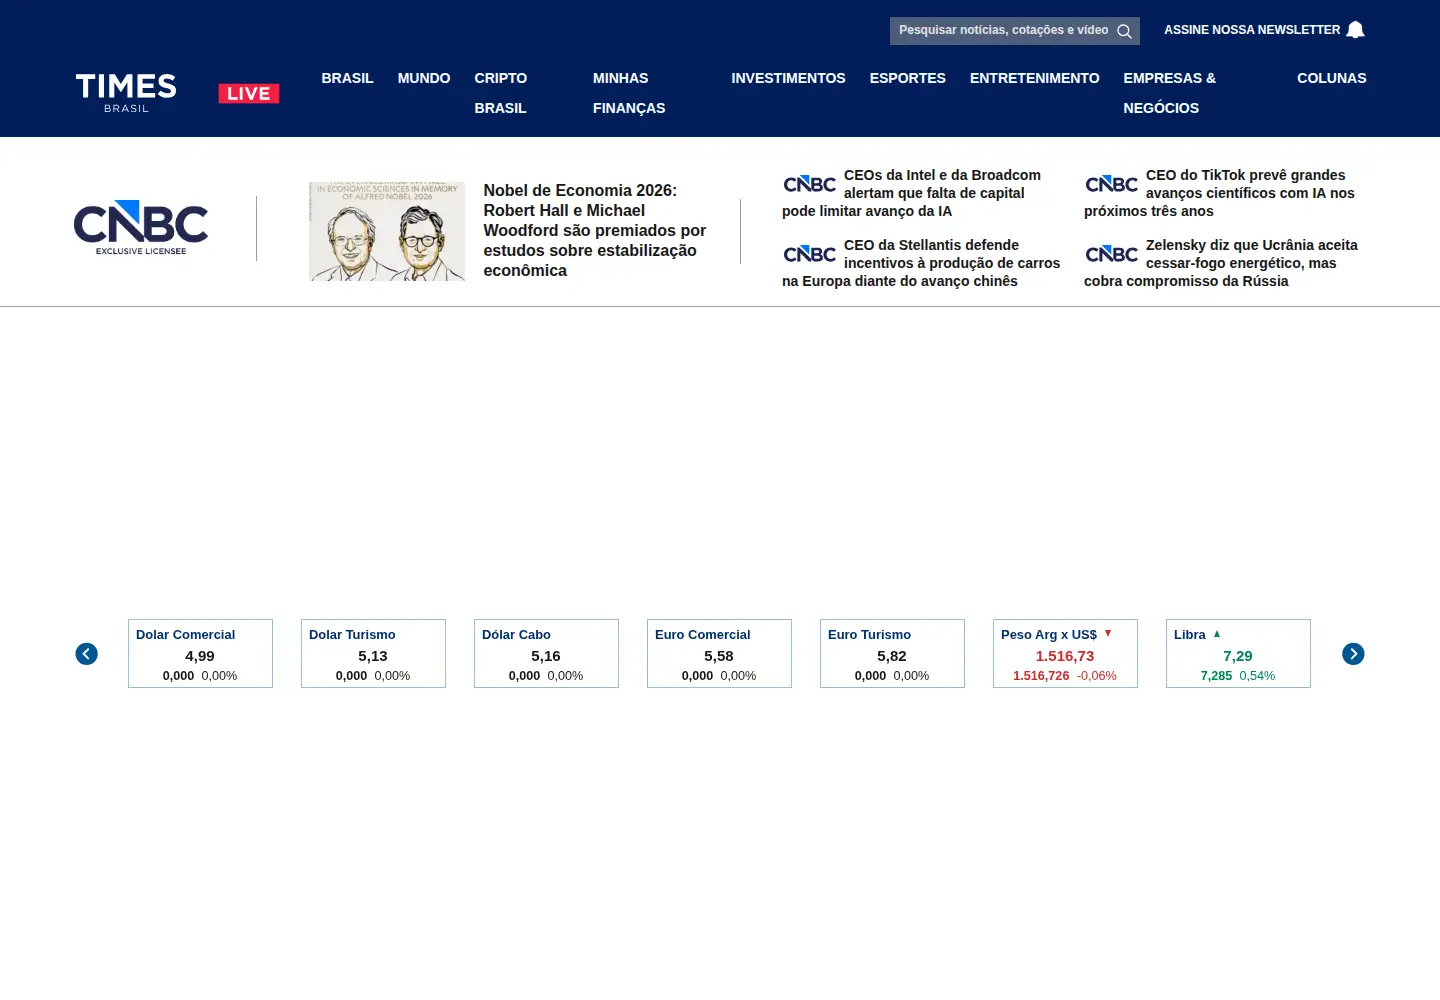Click the Times Brasil logo
Viewport: 1440px width, 1000px height.
pos(126,93)
